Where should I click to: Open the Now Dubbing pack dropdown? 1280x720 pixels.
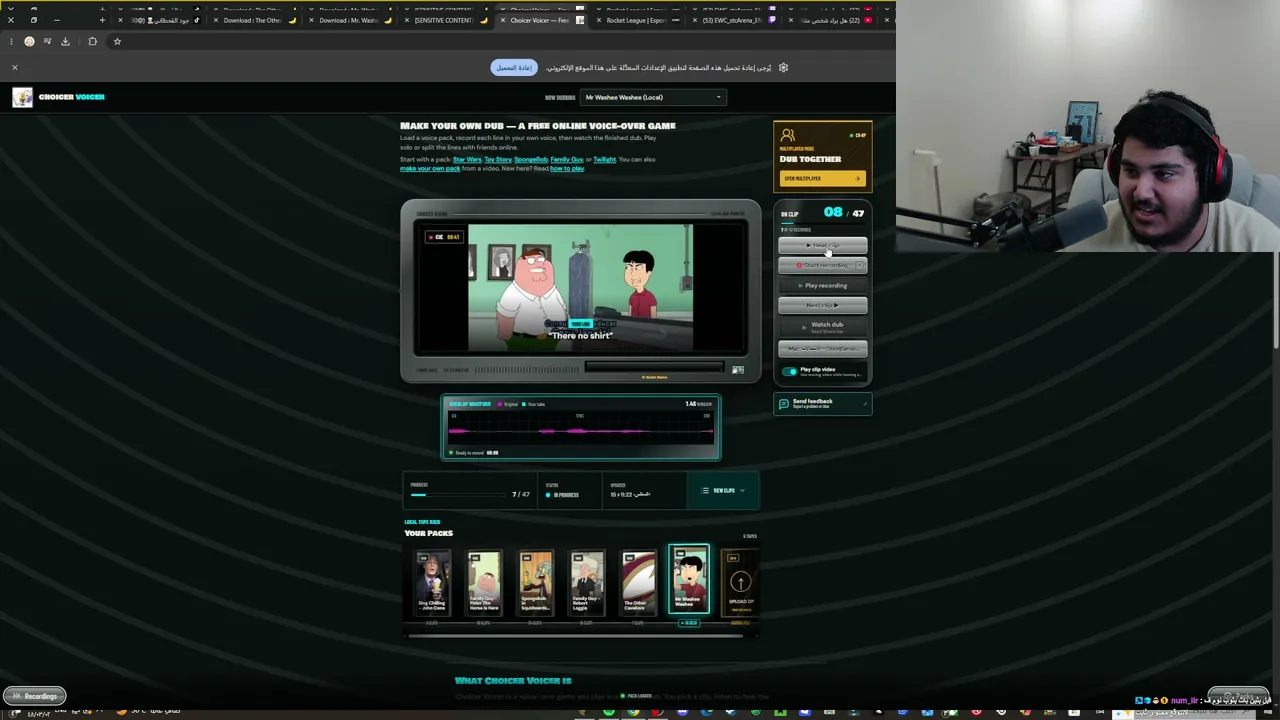[x=652, y=97]
